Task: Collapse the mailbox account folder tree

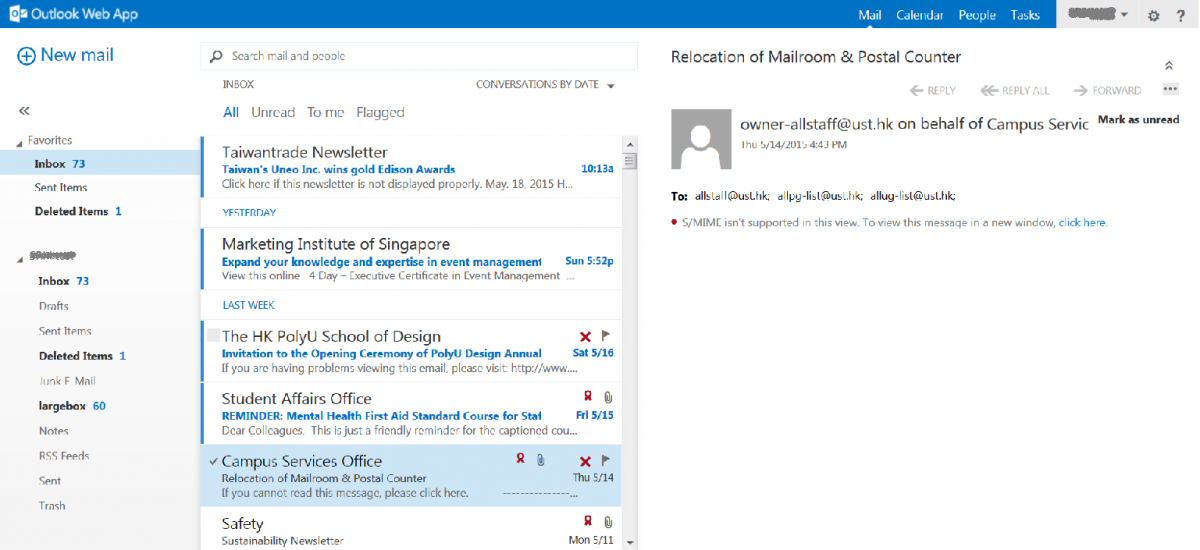Action: pos(20,259)
